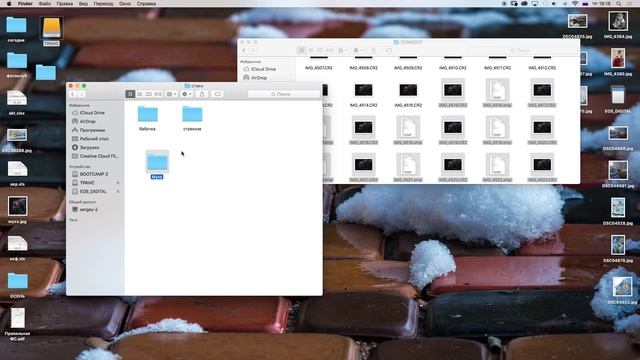The width and height of the screenshot is (640, 360).
Task: Open the Файл menu
Action: coord(44,4)
